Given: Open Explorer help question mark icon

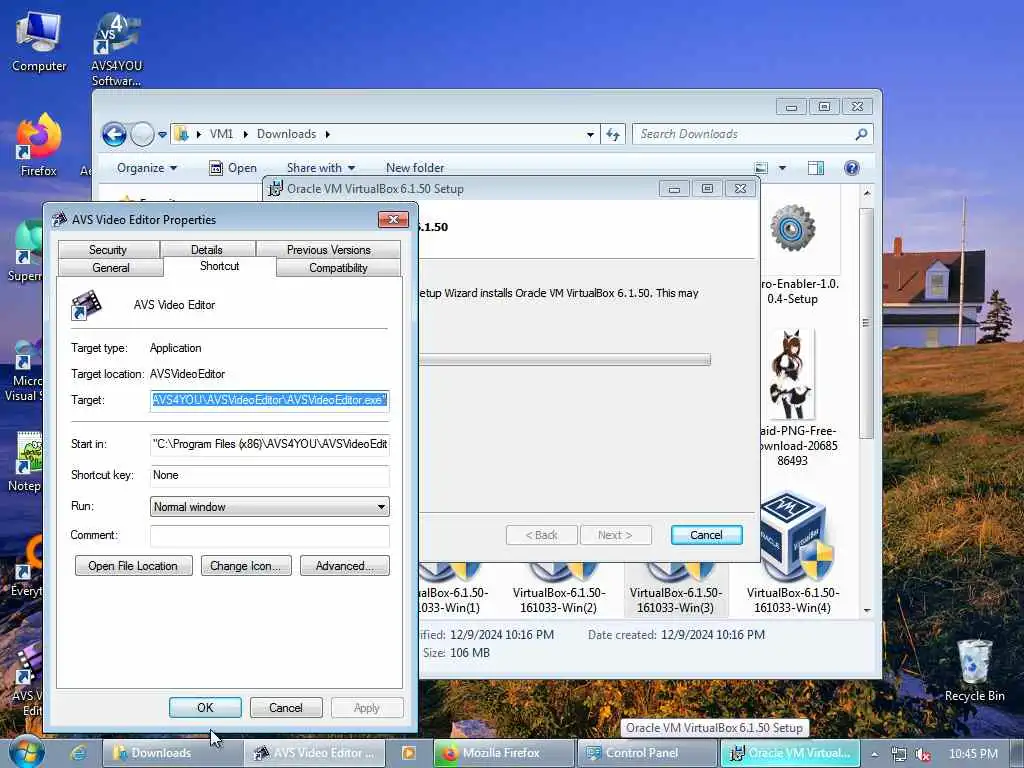Looking at the screenshot, I should click(852, 168).
